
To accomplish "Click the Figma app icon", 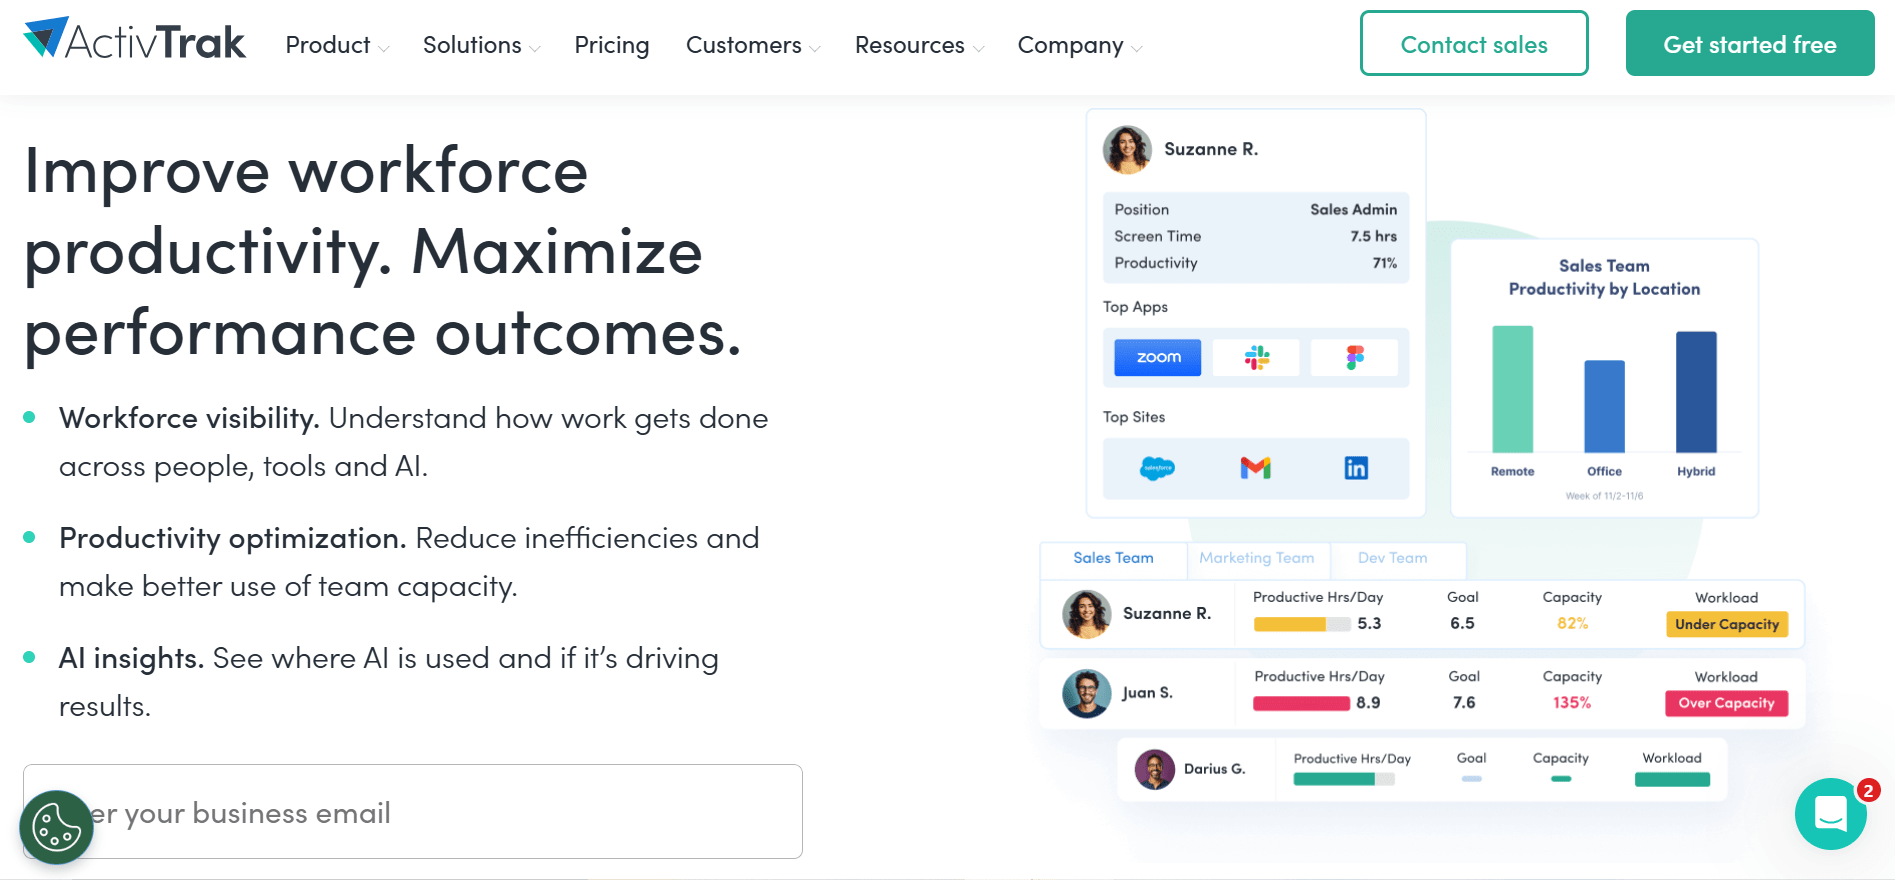I will tap(1355, 357).
